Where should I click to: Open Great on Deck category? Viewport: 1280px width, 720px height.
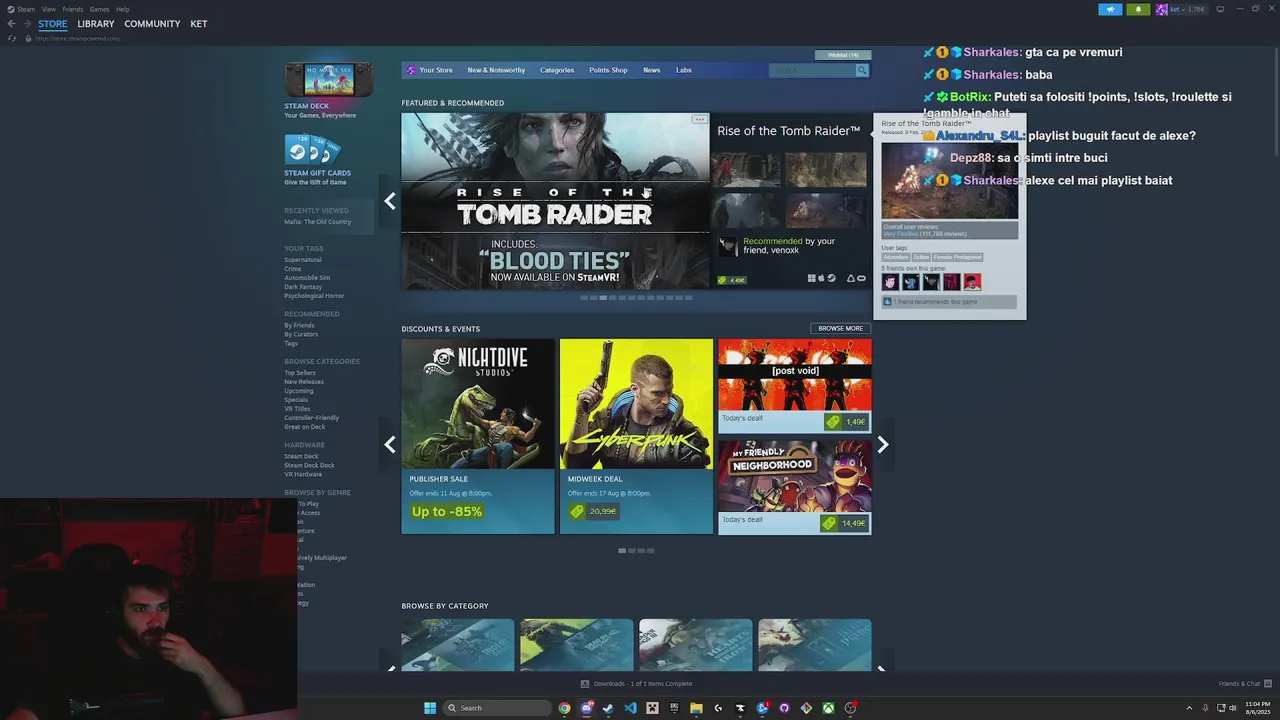tap(305, 427)
